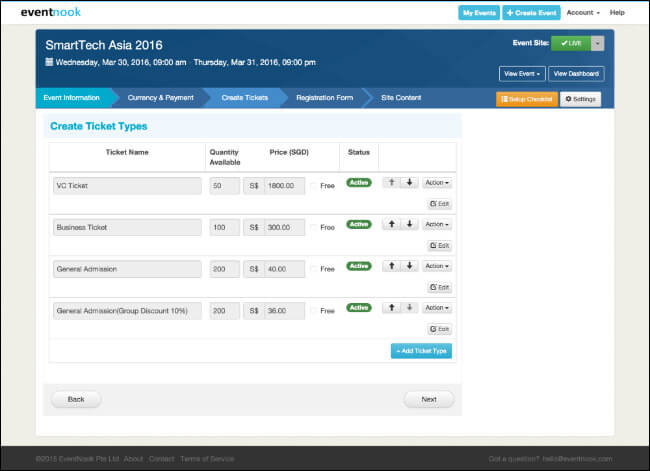This screenshot has height=471, width=650.
Task: Click Active badge for General Admission S$40
Action: coord(359,266)
